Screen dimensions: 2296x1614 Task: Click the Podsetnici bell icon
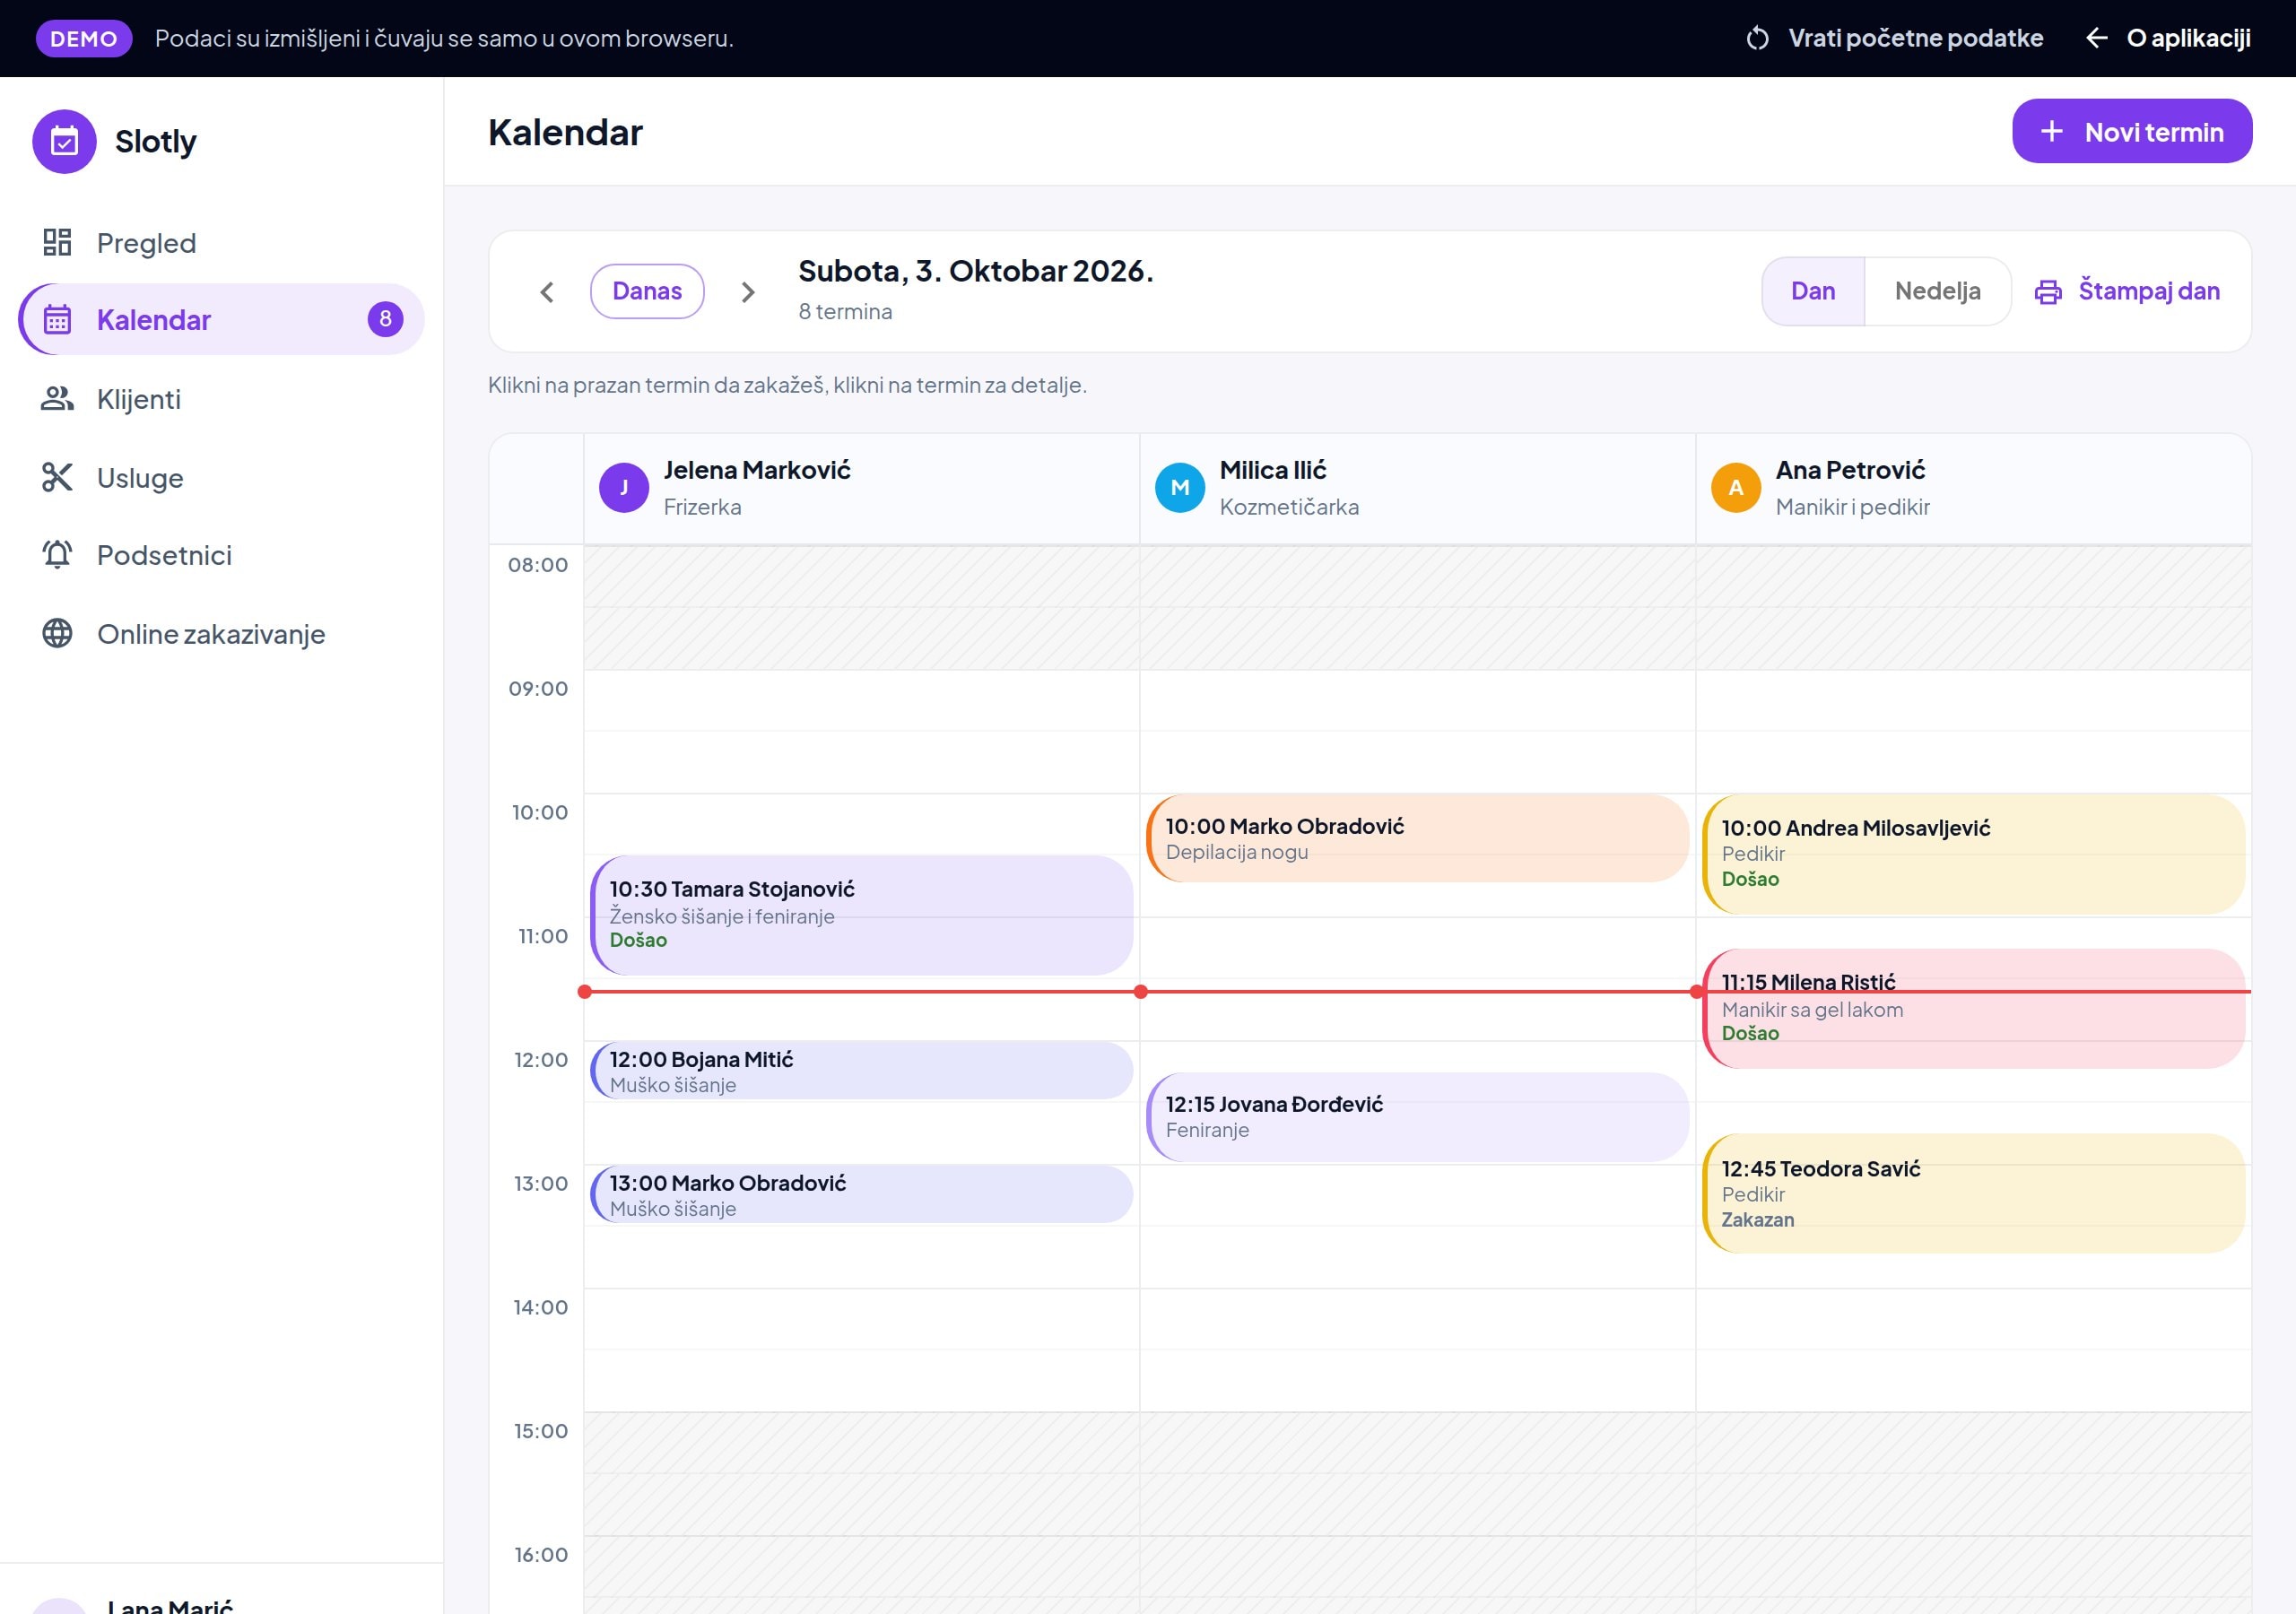57,554
